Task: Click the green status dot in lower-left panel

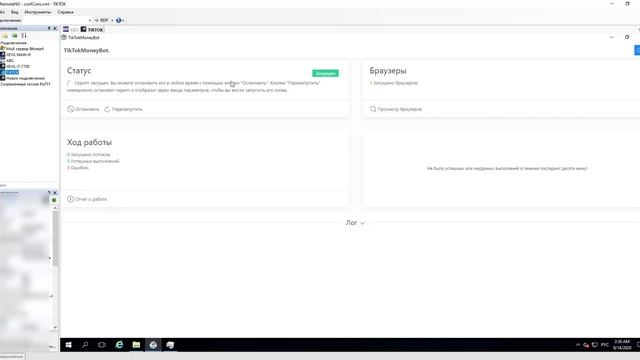Action: [54, 200]
